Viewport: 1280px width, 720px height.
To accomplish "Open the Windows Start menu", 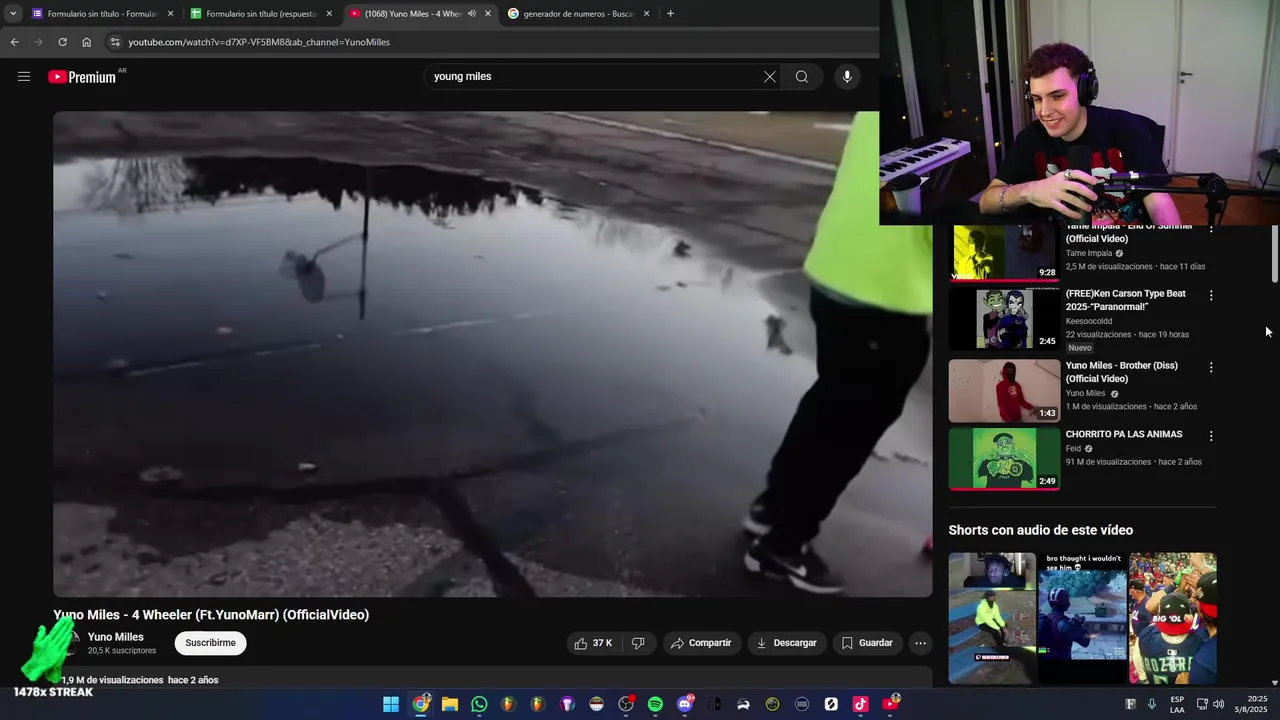I will [x=391, y=704].
